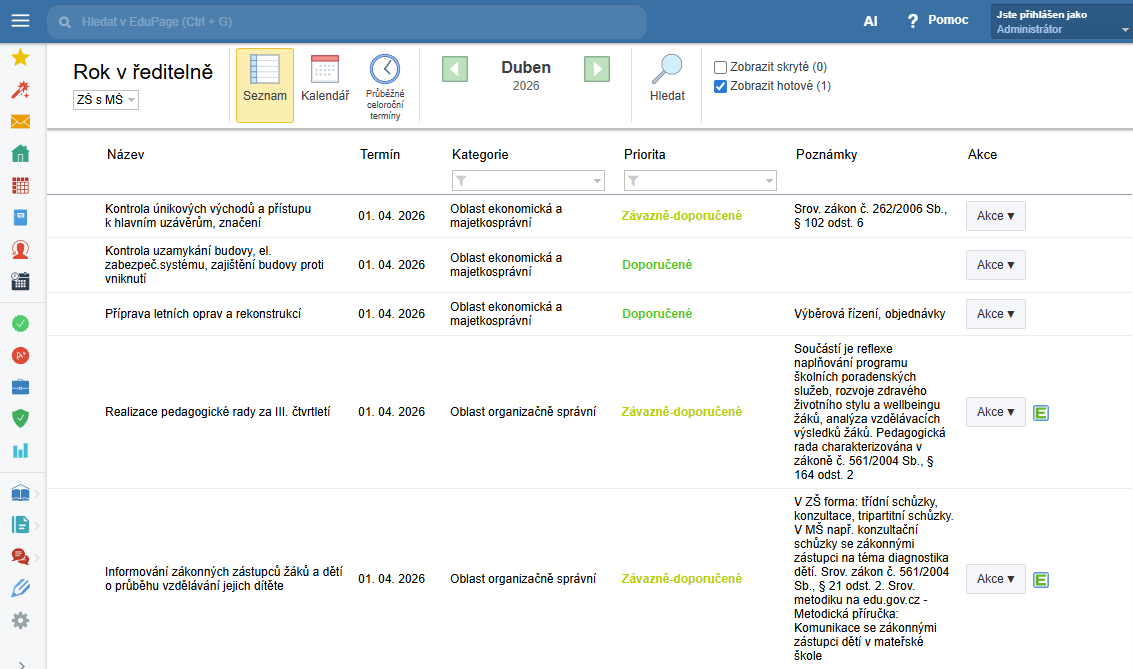Click the Pomoc help link
The image size is (1133, 669).
pos(937,20)
